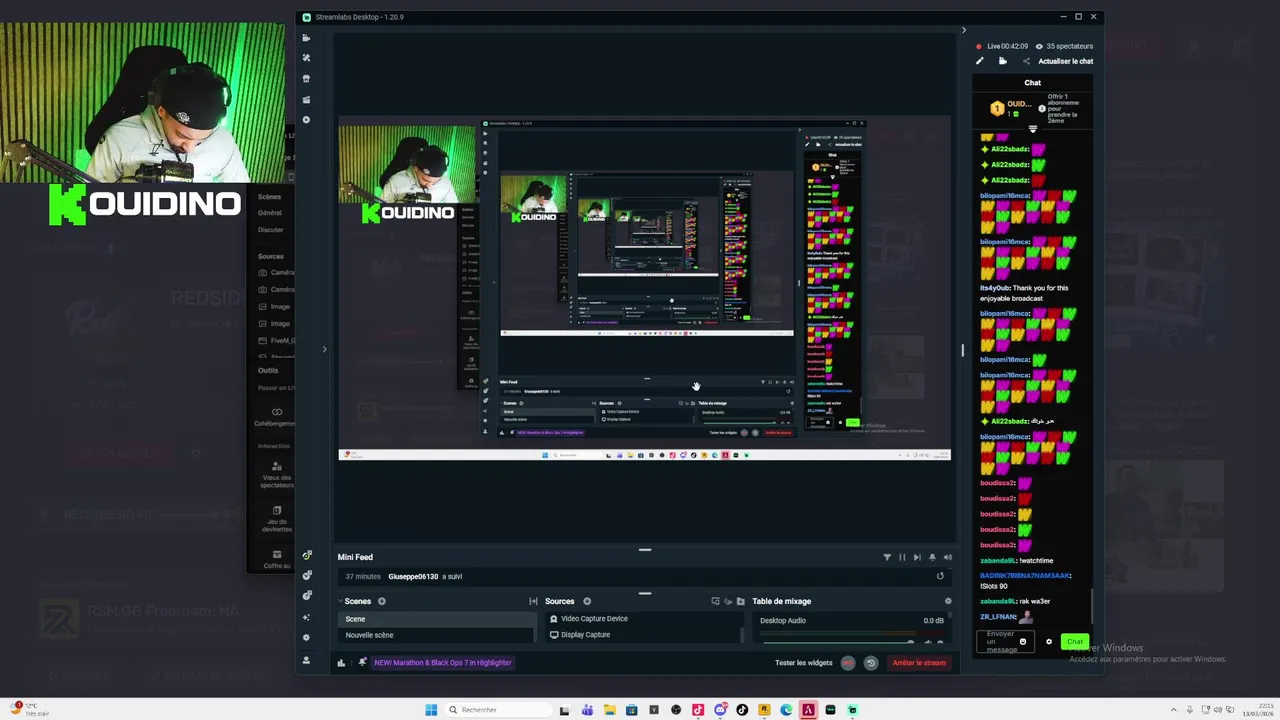Screen dimensions: 1280x720
Task: Open the Highlighter clapperboard icon in sidebar
Action: point(306,99)
